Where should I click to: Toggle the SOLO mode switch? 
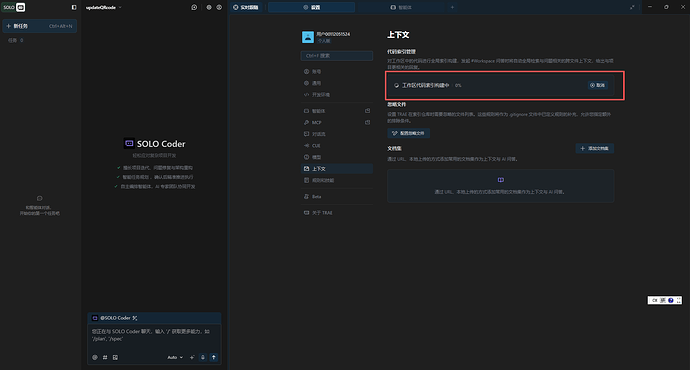[x=14, y=7]
